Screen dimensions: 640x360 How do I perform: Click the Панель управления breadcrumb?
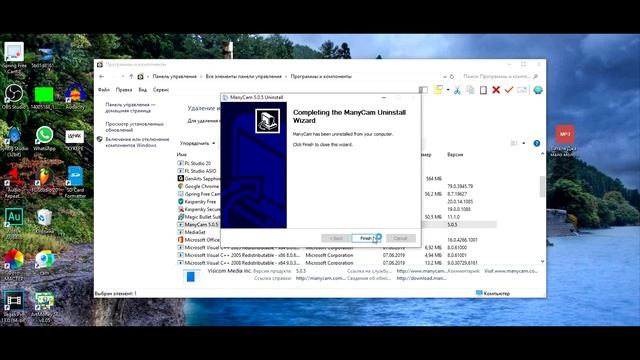[x=174, y=76]
